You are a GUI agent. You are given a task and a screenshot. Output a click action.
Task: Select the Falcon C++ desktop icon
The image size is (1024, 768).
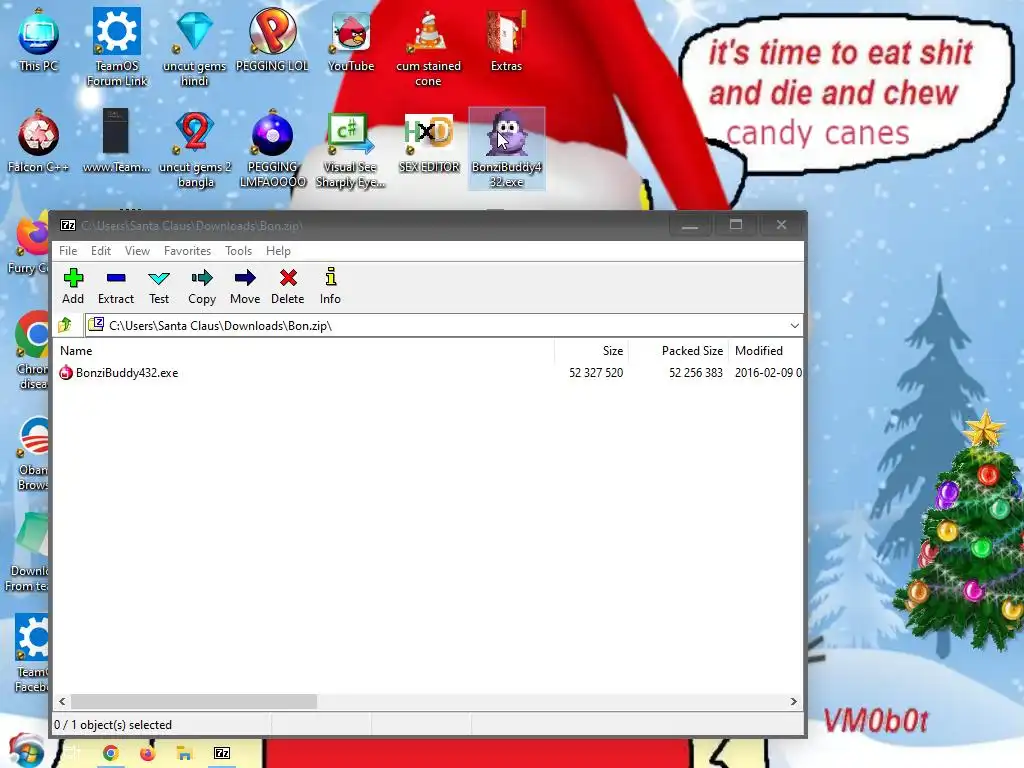coord(39,142)
